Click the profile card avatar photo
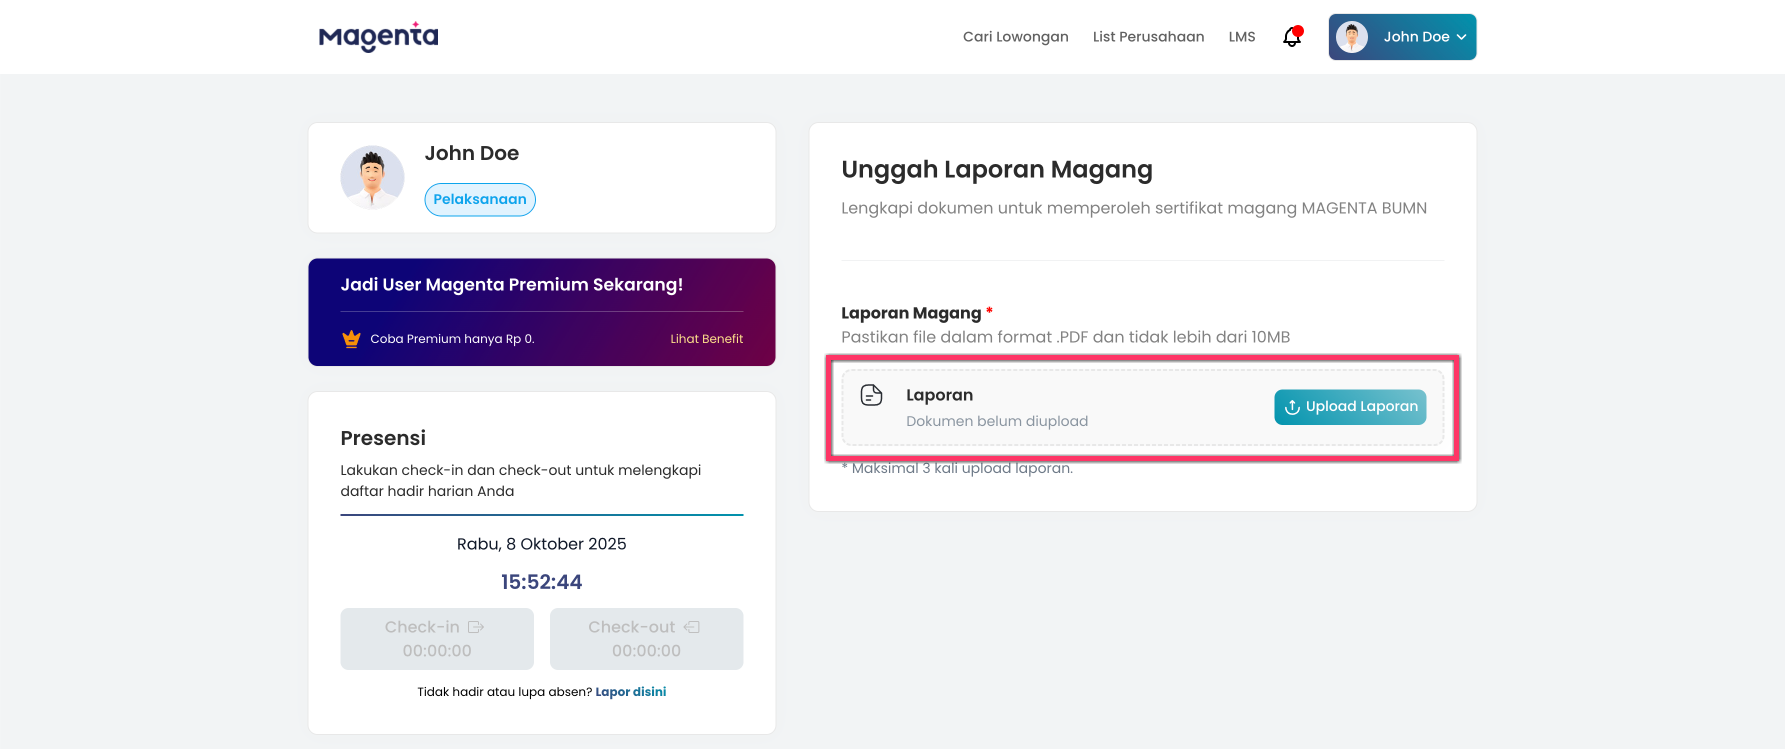1785x749 pixels. [372, 178]
